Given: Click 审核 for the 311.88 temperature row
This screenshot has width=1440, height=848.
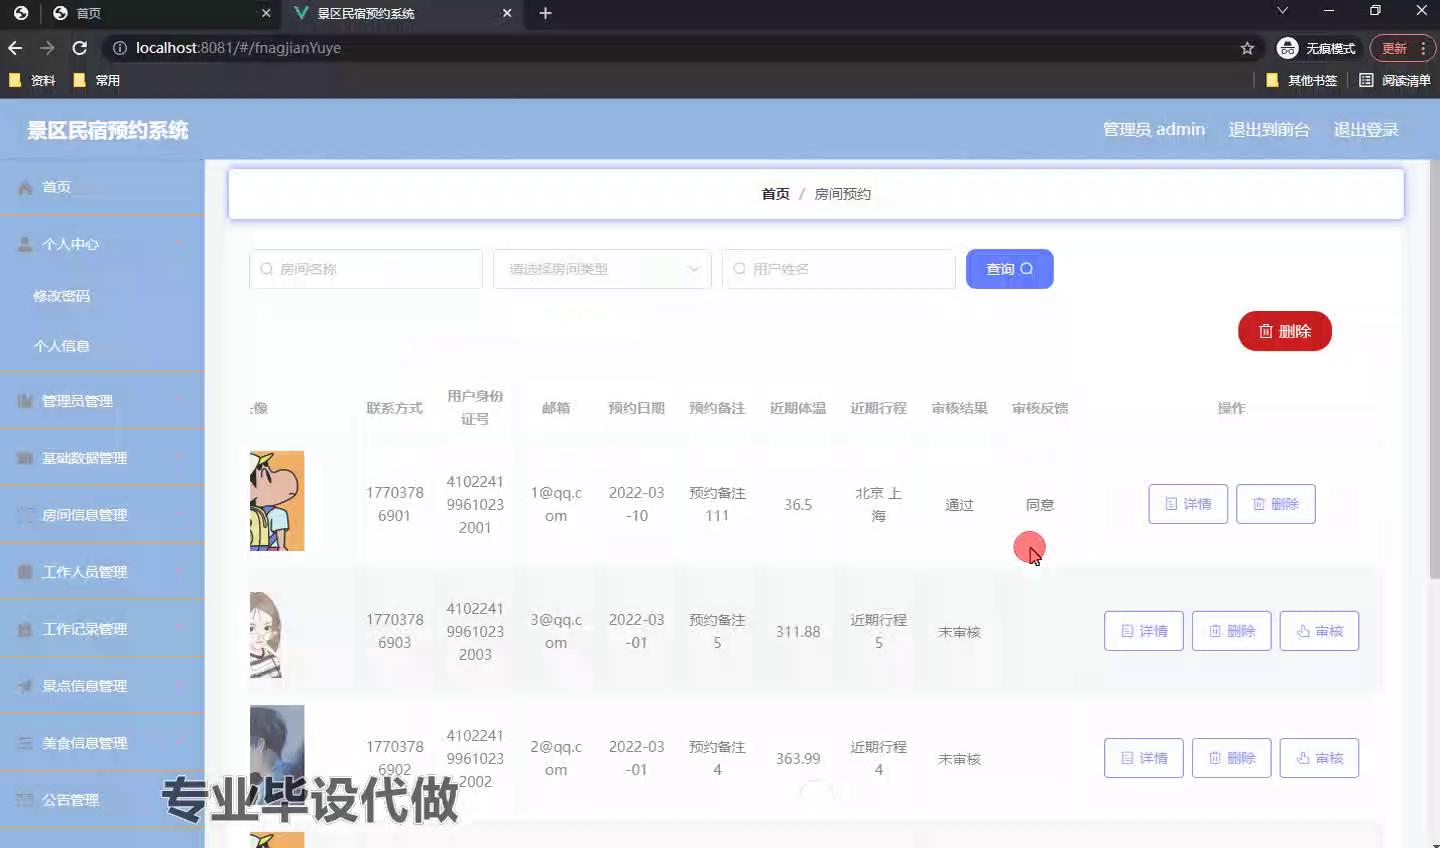Looking at the screenshot, I should (1319, 631).
